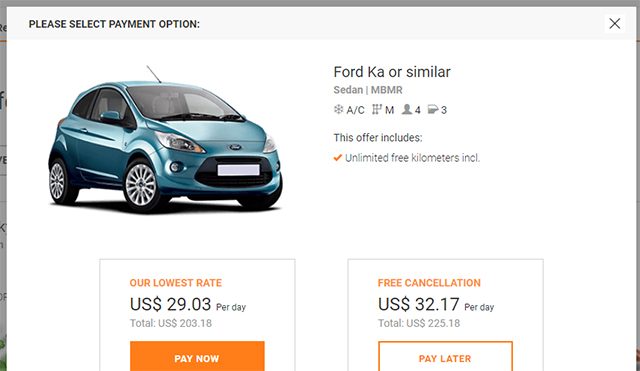Click the Ford Ka or similar title

[392, 72]
